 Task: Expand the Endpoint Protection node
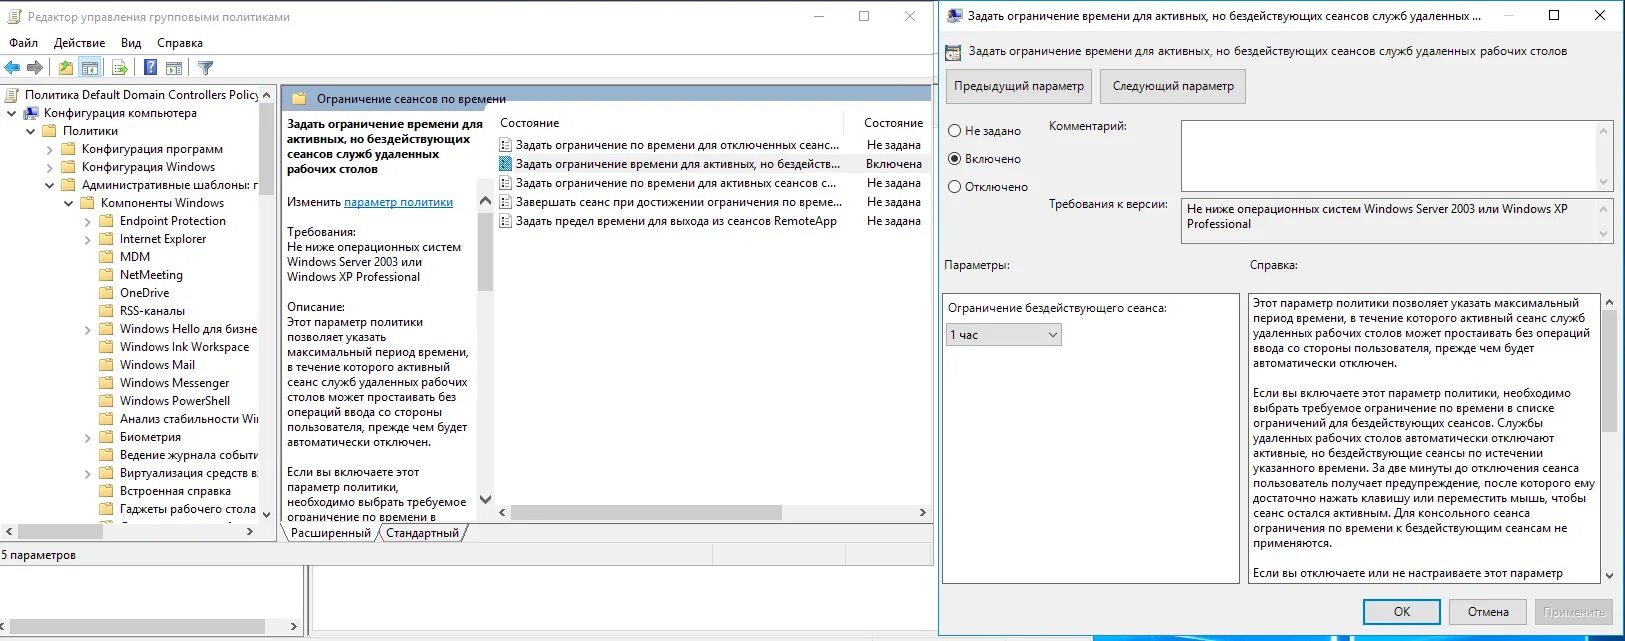[88, 222]
